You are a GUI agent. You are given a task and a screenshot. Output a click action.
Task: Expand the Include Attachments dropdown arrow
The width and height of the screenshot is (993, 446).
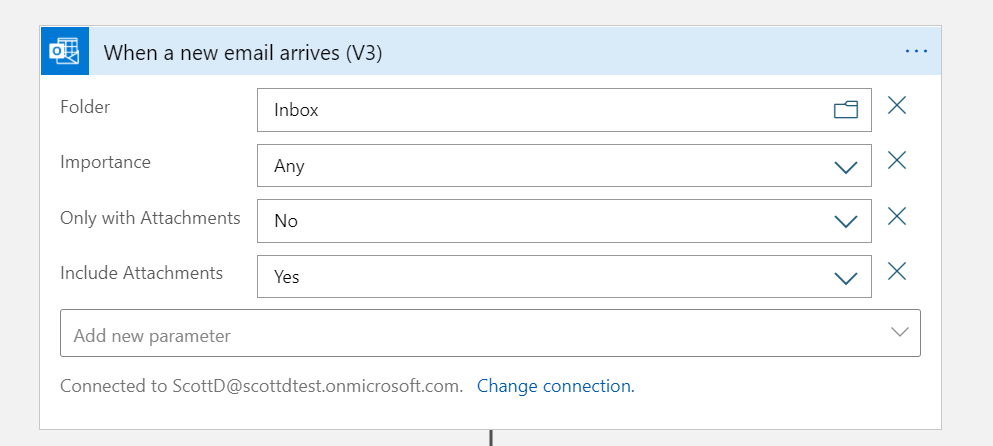click(846, 277)
